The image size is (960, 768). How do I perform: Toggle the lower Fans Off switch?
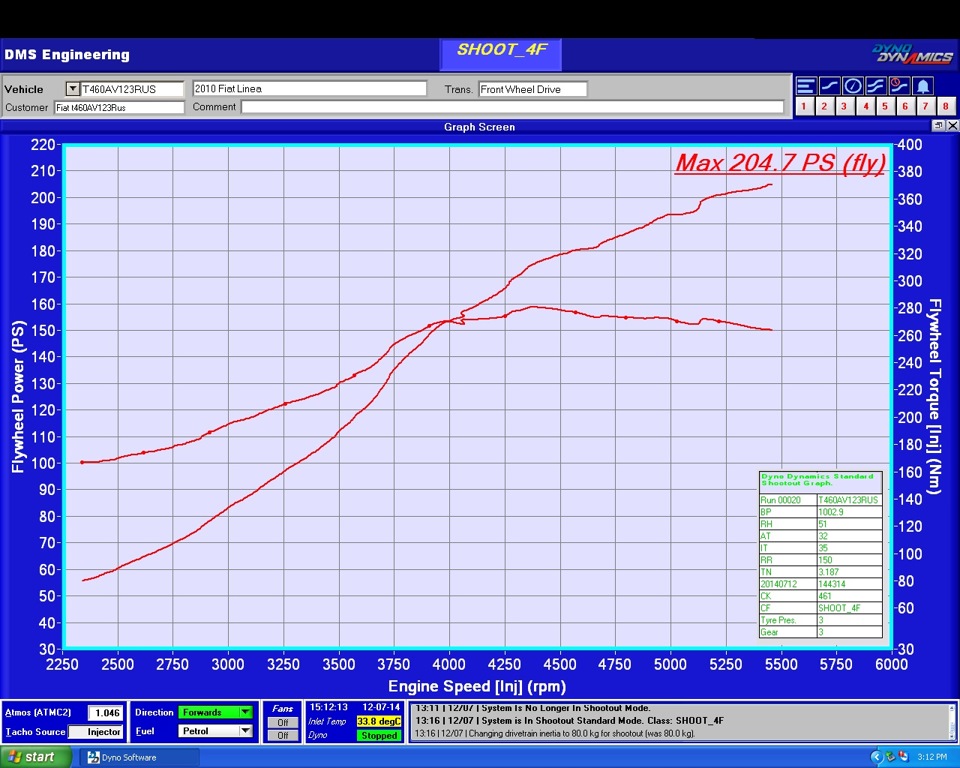click(x=283, y=735)
